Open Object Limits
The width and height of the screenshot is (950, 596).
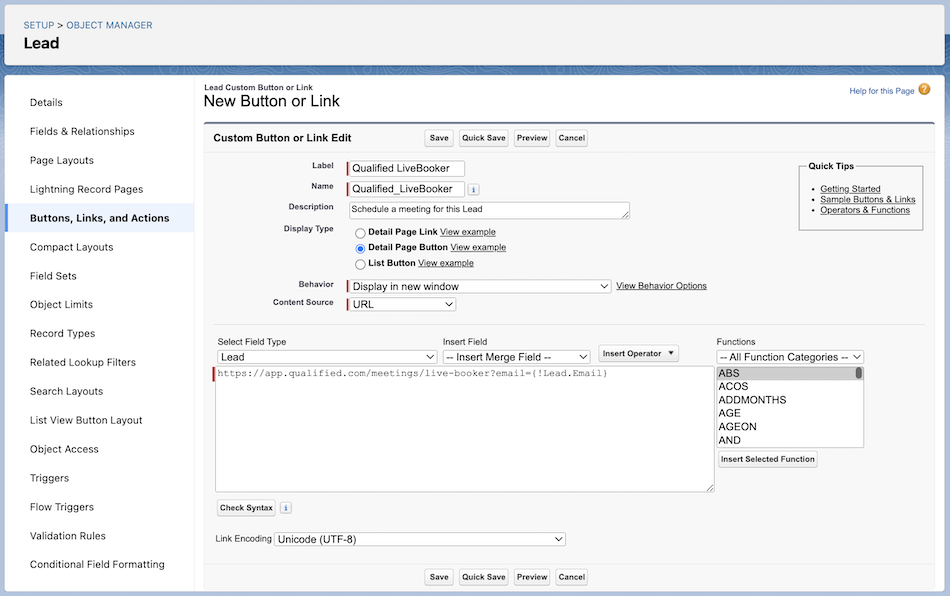click(61, 305)
